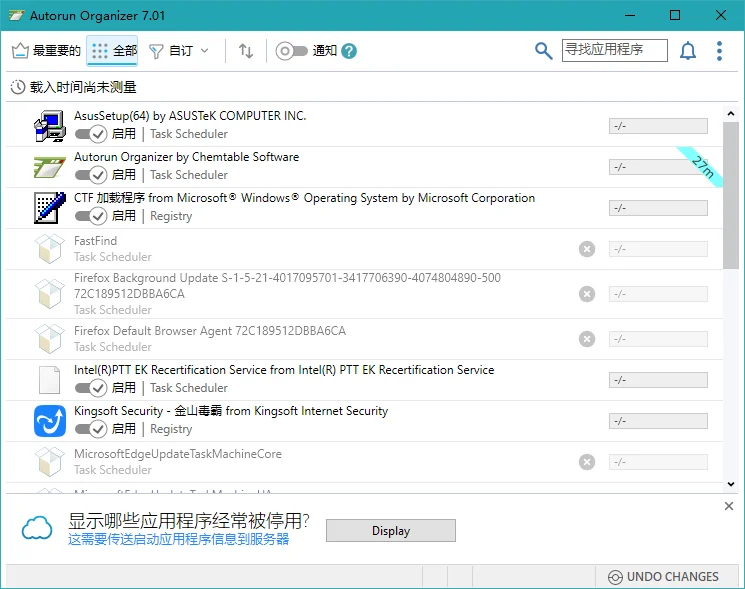The width and height of the screenshot is (745, 589).
Task: Select the Autorun Organizer by Chemtable Software title
Action: point(186,157)
